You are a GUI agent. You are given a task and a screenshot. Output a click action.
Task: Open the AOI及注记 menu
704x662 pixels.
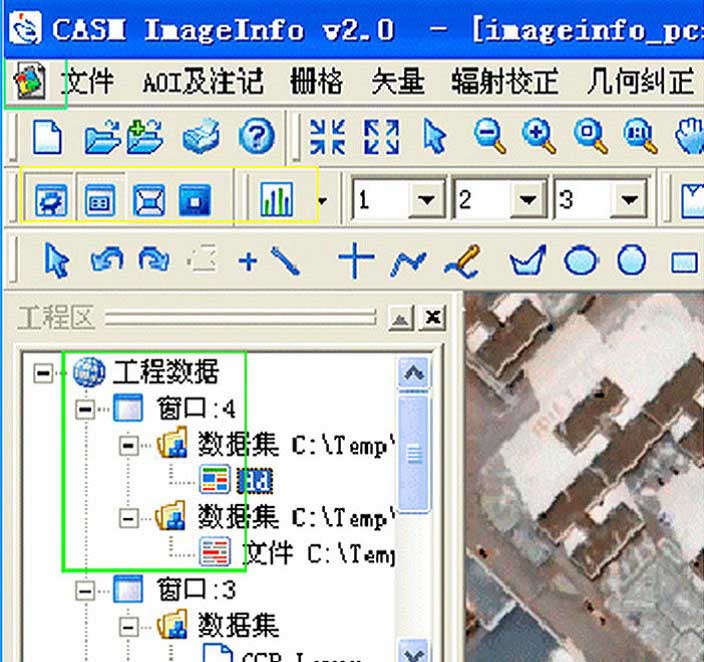click(203, 82)
